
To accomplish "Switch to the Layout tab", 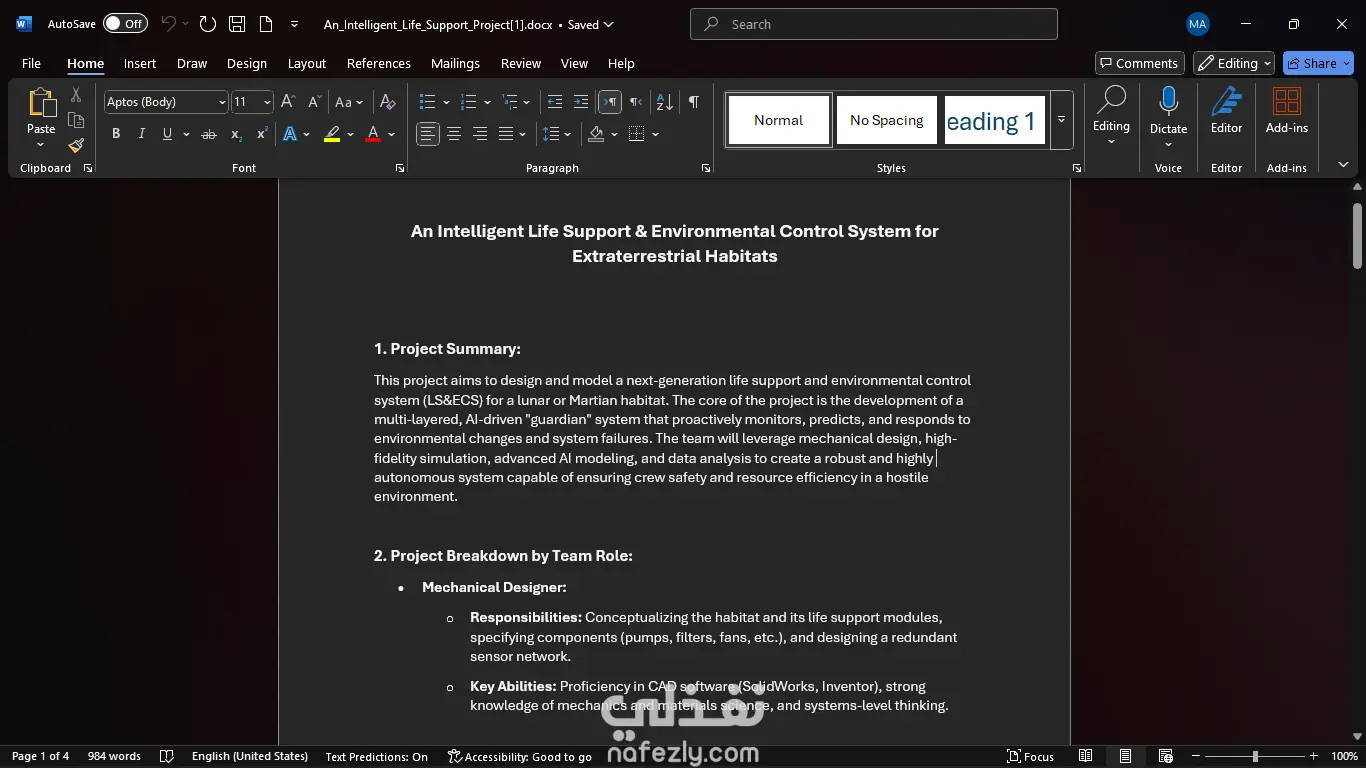I will [x=307, y=63].
